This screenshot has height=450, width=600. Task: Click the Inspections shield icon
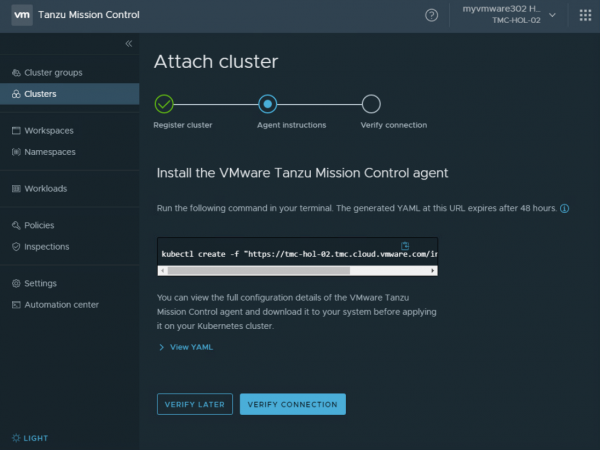[x=15, y=246]
